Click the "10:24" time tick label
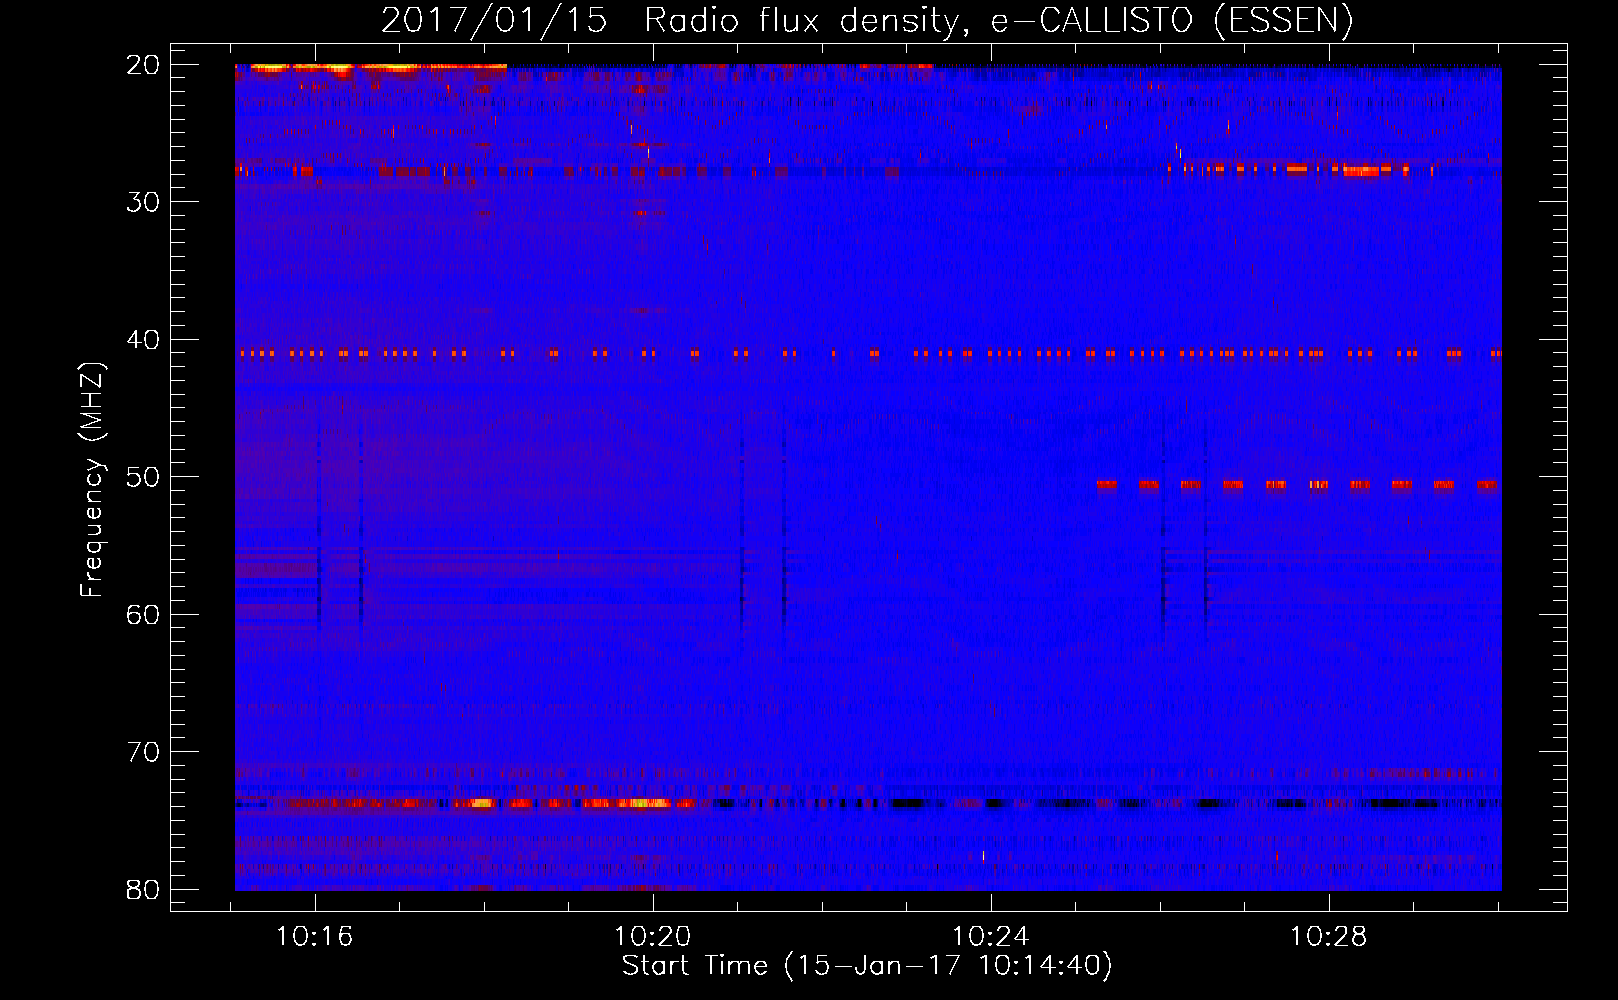 [991, 937]
